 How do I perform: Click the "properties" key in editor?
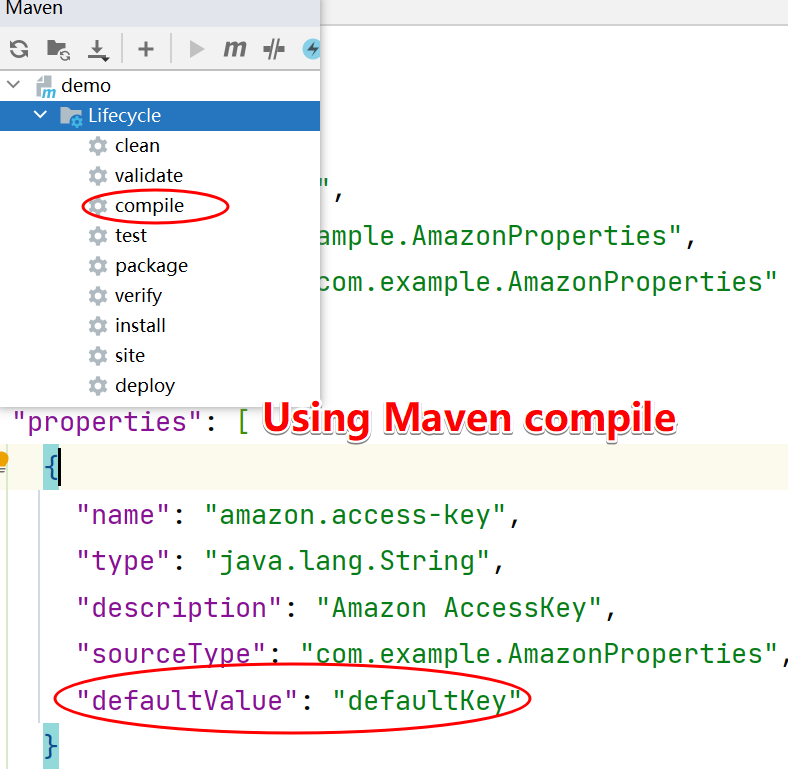pos(107,422)
